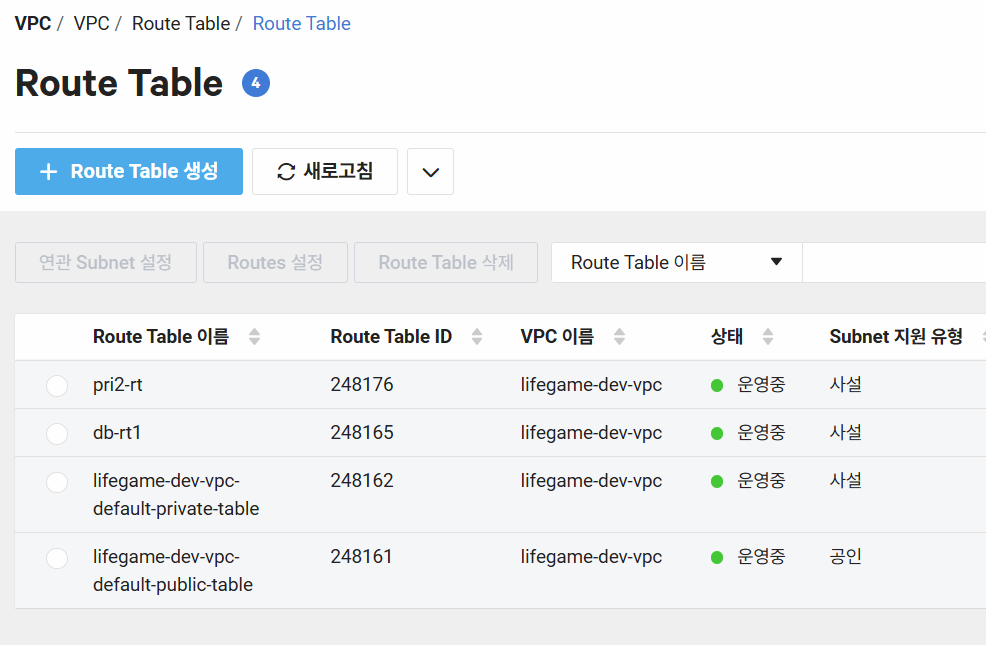Image resolution: width=986 pixels, height=645 pixels.
Task: Select the db-rt1 radio button
Action: (x=57, y=434)
